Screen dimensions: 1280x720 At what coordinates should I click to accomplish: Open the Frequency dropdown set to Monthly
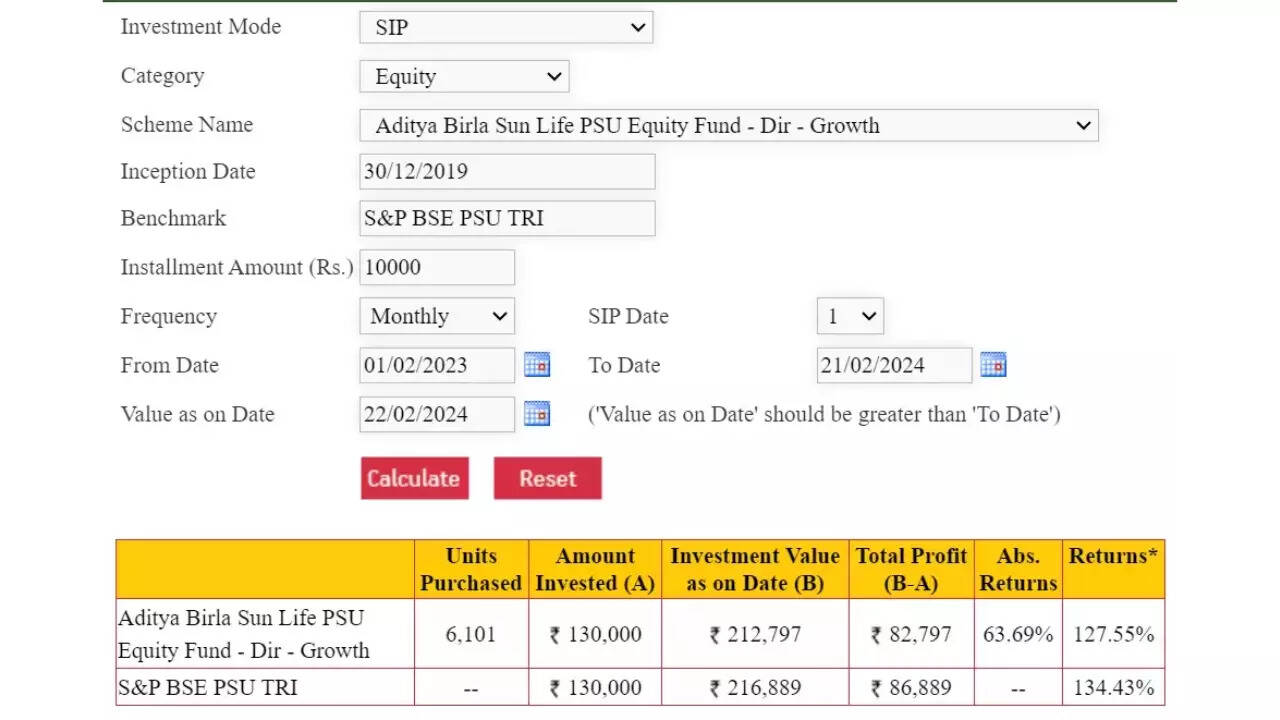tap(437, 316)
